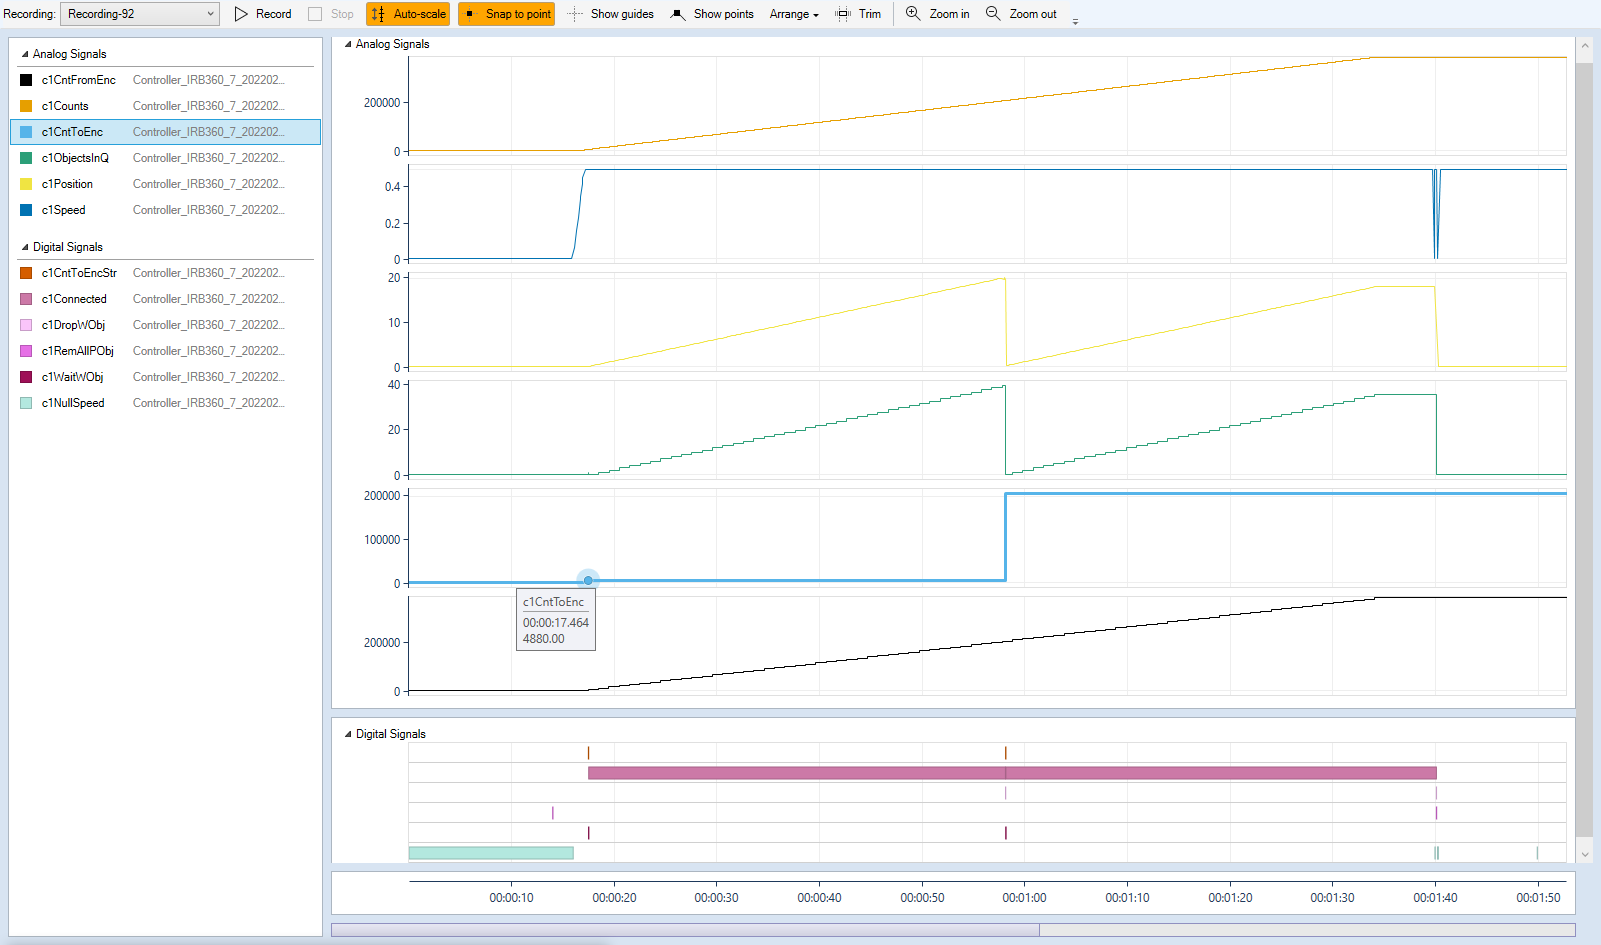Toggle the Auto-scale option
The image size is (1601, 945).
point(408,14)
